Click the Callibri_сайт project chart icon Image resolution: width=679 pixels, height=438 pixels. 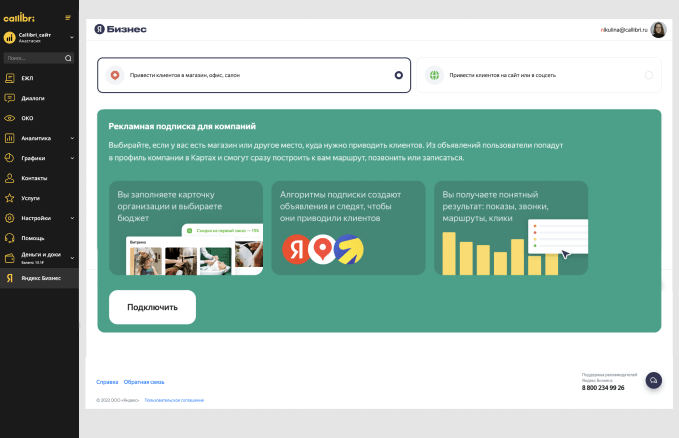10,38
